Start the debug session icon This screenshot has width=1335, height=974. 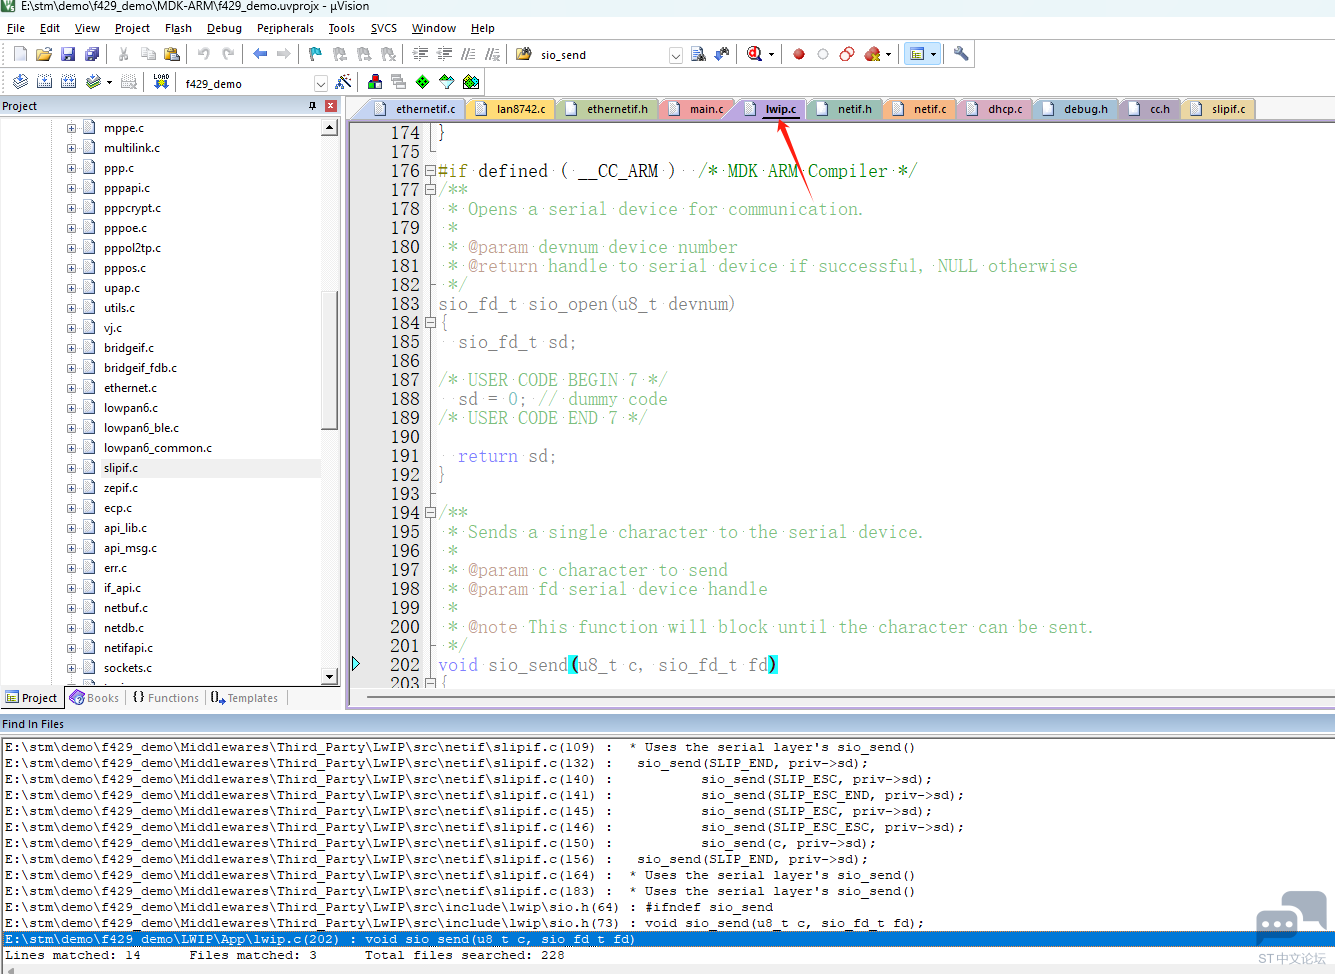click(755, 54)
